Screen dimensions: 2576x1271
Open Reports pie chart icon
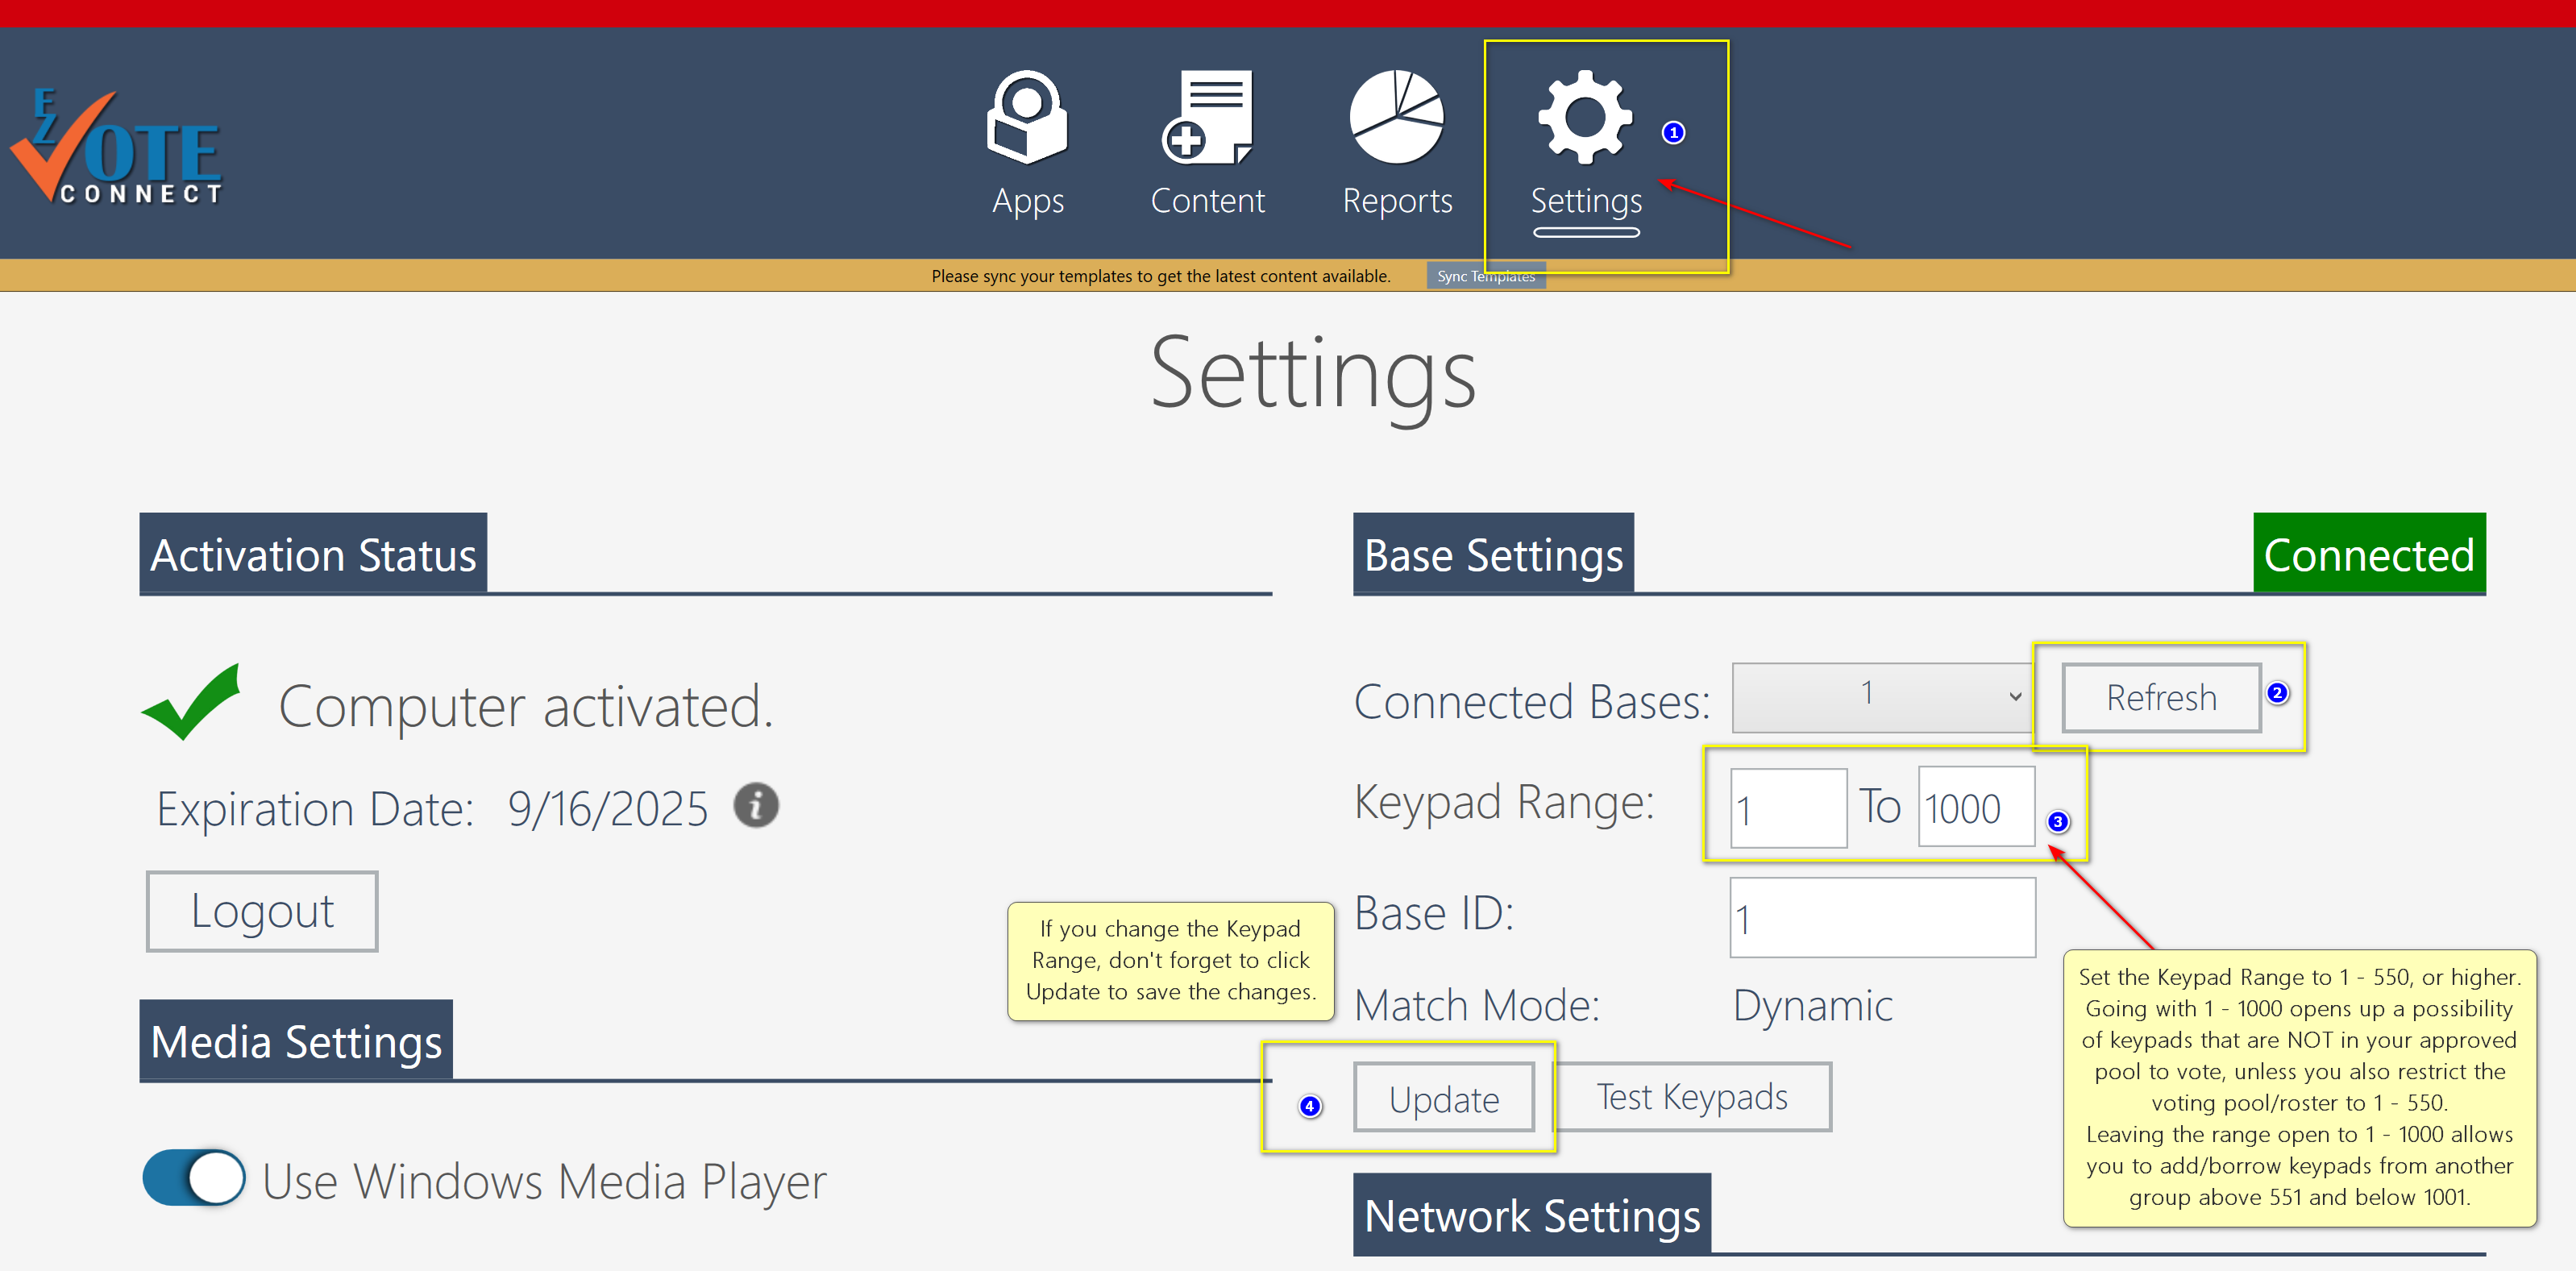(1396, 117)
